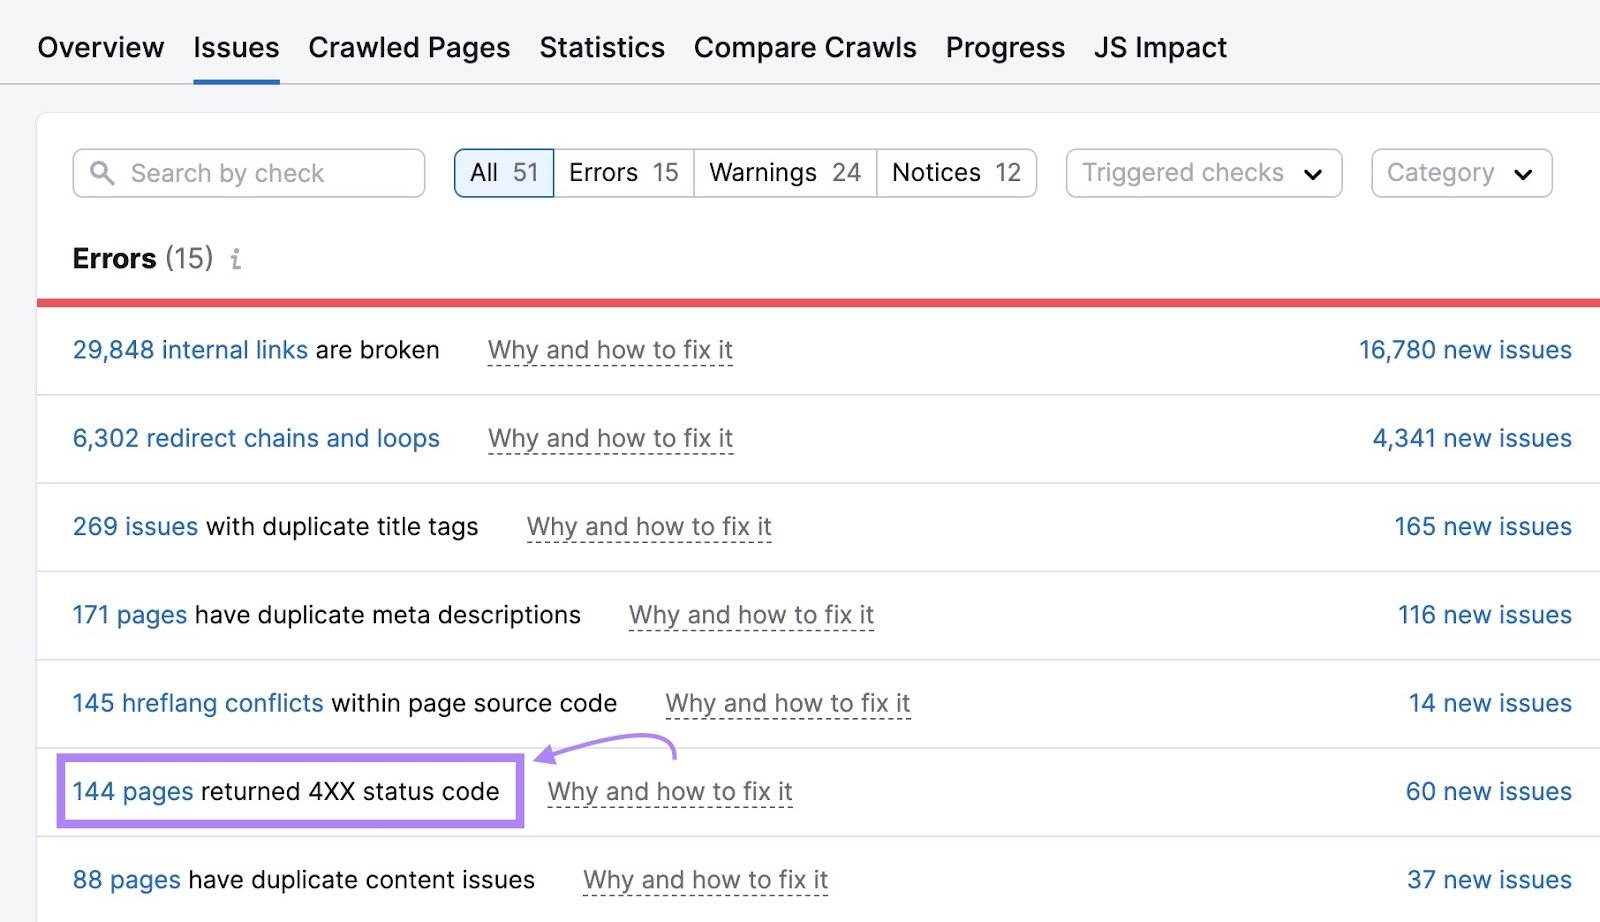
Task: Open the 29,848 internal links issue
Action: tap(190, 350)
